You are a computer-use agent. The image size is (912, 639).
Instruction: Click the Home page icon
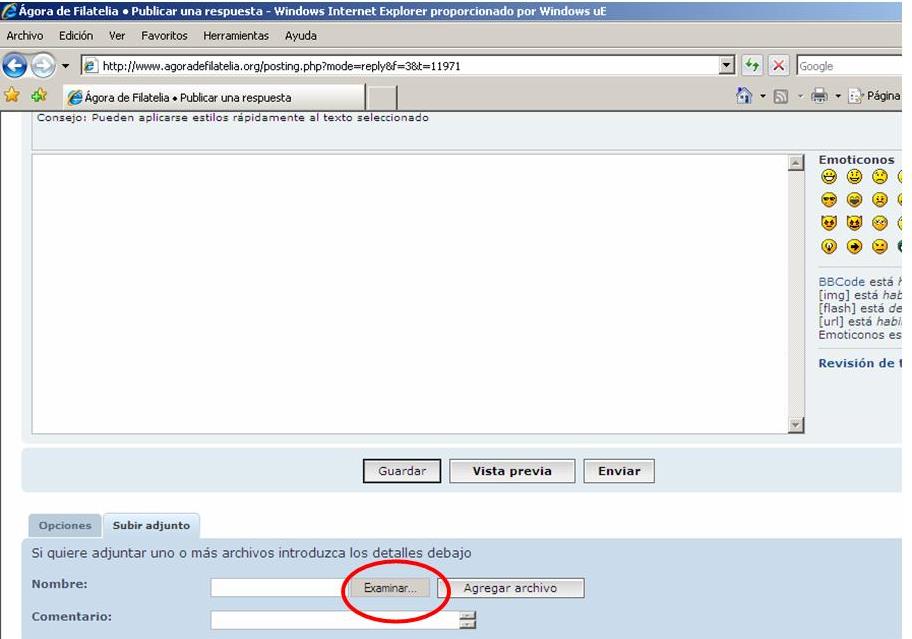coord(743,96)
